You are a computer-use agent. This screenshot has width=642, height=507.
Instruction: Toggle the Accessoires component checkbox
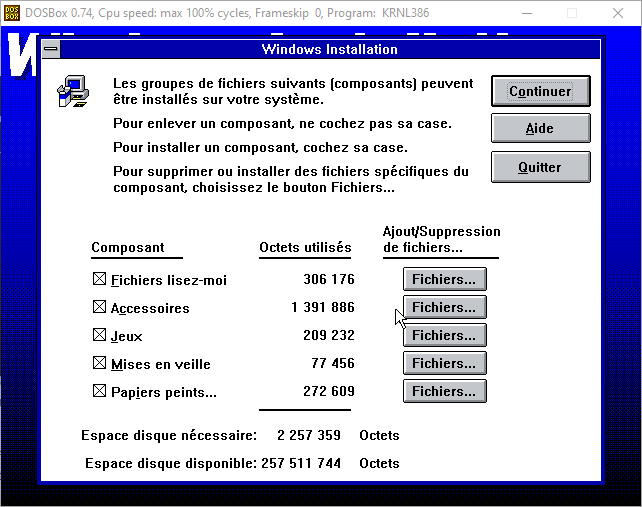click(x=99, y=307)
